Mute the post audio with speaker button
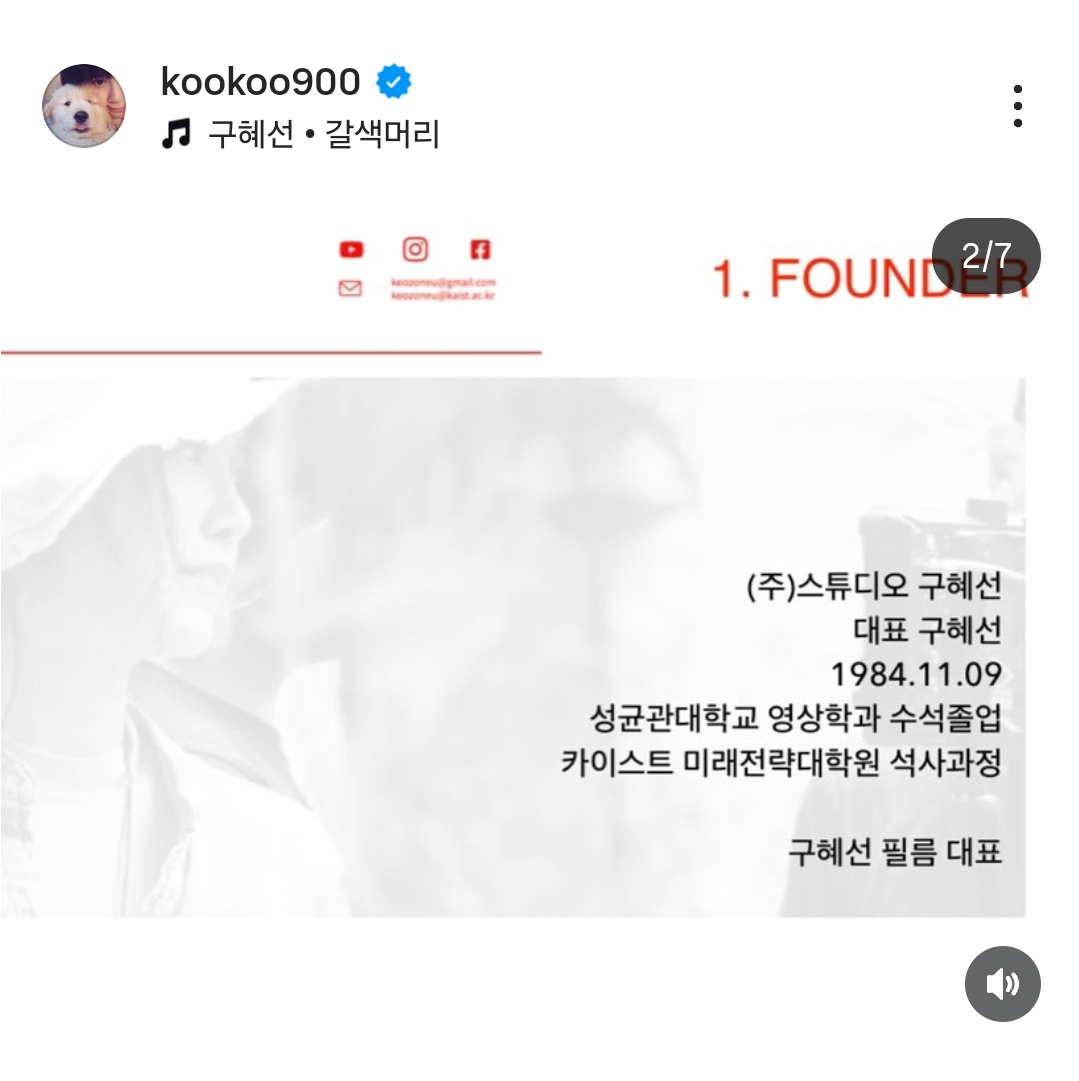The image size is (1079, 1081). coord(1002,984)
